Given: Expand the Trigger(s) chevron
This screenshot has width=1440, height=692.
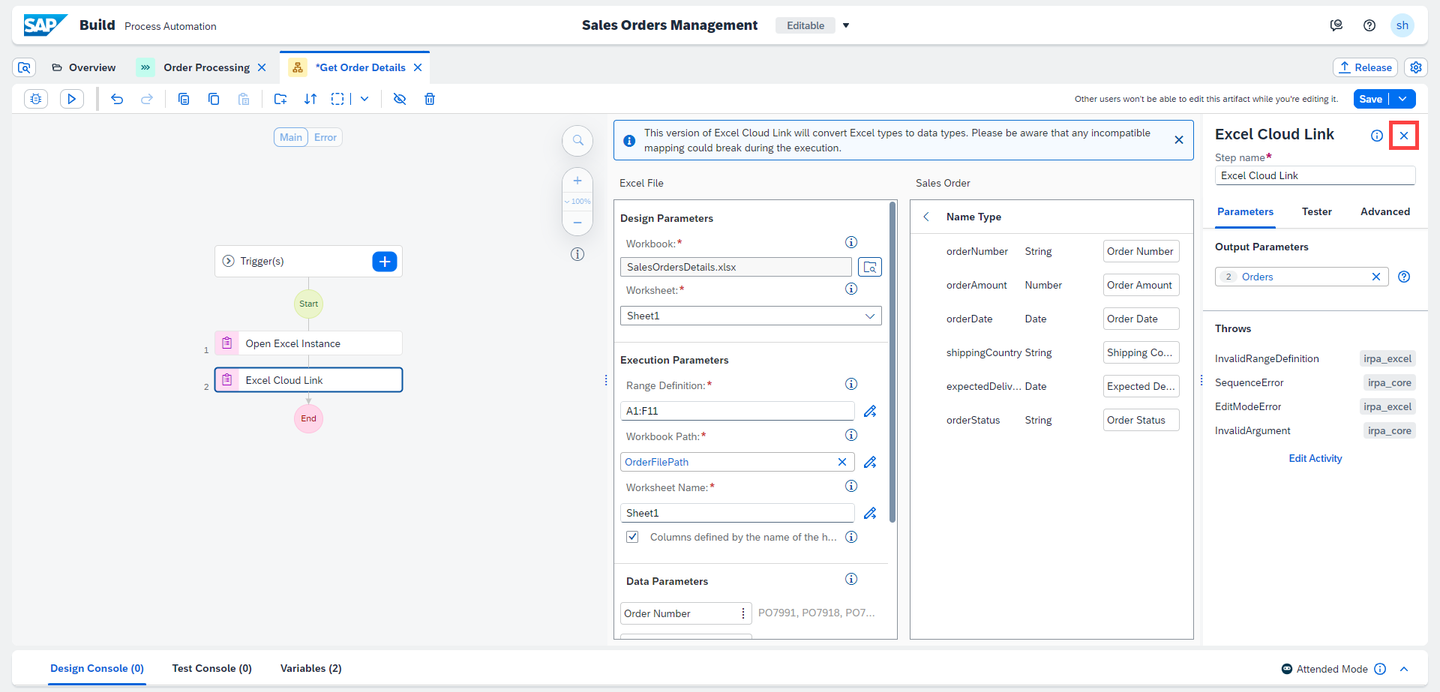Looking at the screenshot, I should [228, 261].
